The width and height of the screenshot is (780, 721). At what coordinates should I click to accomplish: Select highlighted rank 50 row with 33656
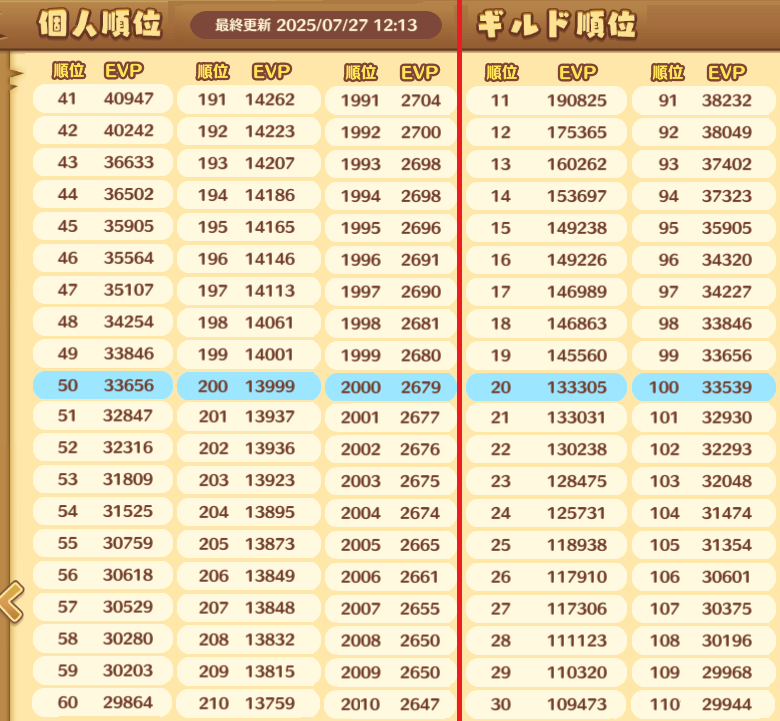point(103,385)
